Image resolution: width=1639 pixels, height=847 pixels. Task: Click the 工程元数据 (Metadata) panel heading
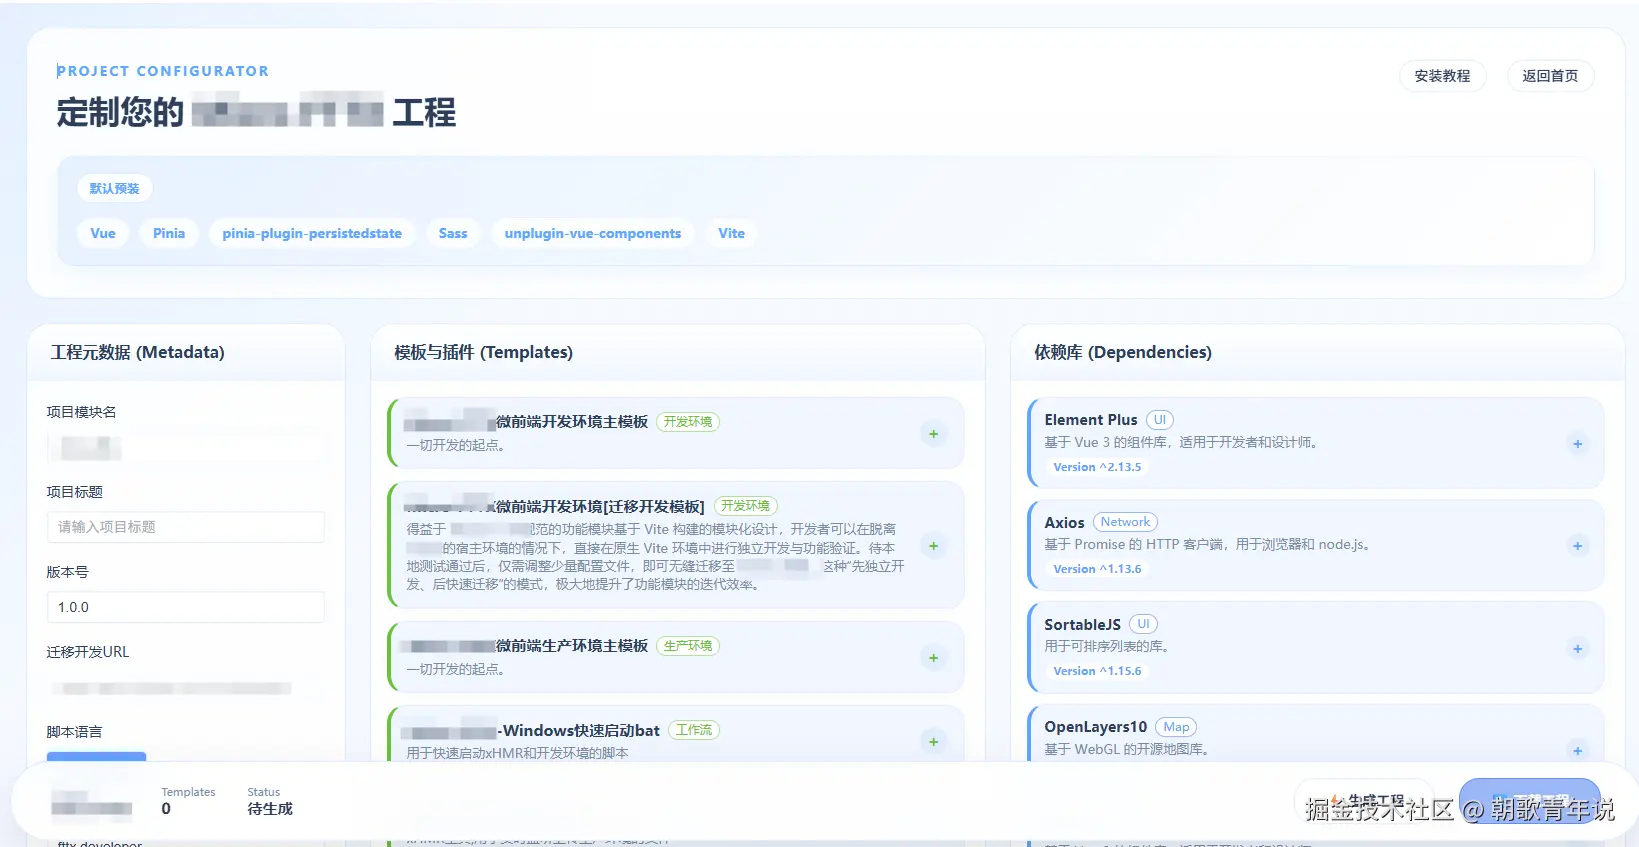tap(137, 352)
